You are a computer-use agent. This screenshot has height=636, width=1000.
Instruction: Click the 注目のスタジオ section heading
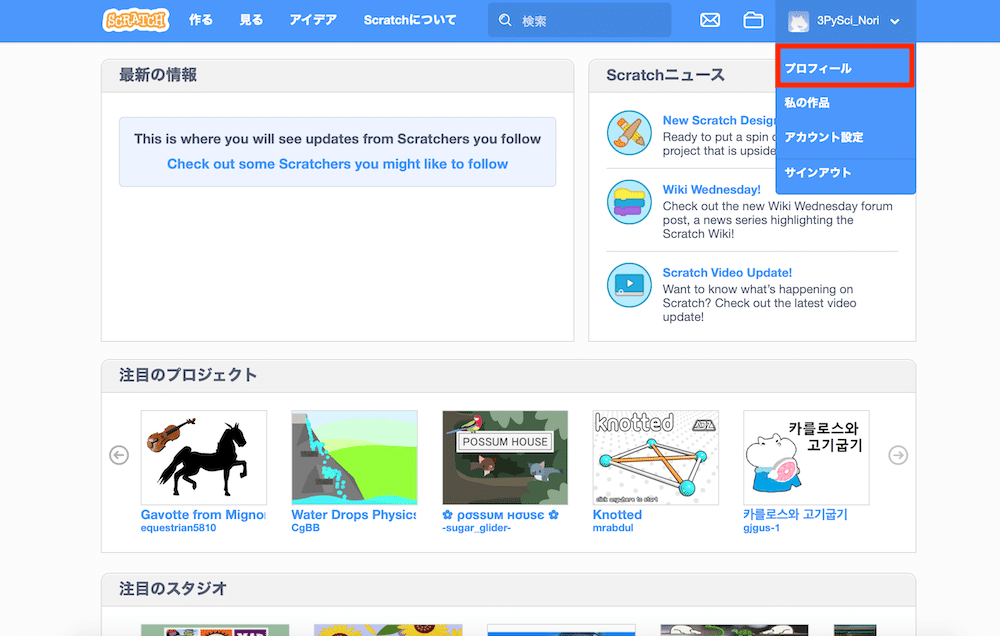173,589
